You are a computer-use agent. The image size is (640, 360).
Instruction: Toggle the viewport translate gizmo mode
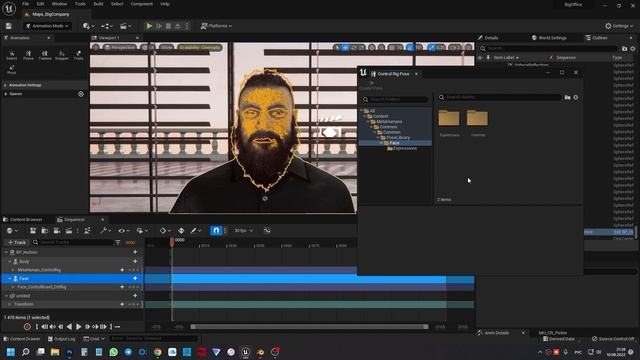coord(345,47)
